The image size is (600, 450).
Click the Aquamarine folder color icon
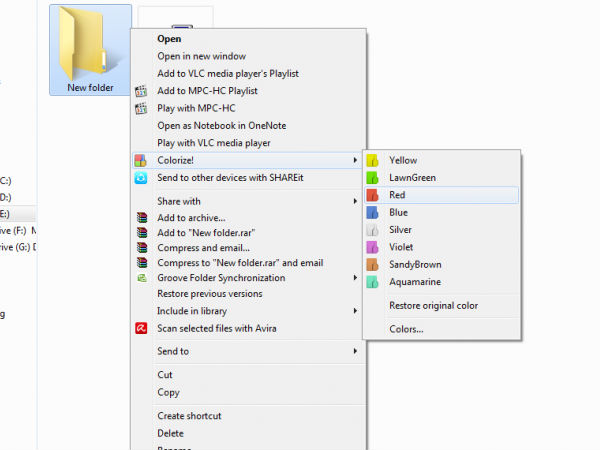point(372,282)
